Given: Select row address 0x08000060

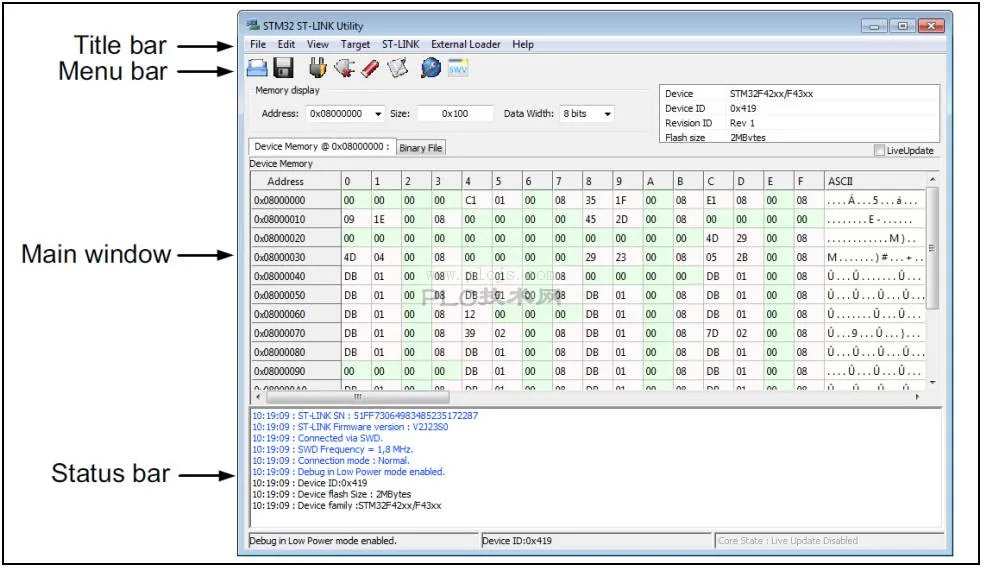Looking at the screenshot, I should pyautogui.click(x=296, y=314).
